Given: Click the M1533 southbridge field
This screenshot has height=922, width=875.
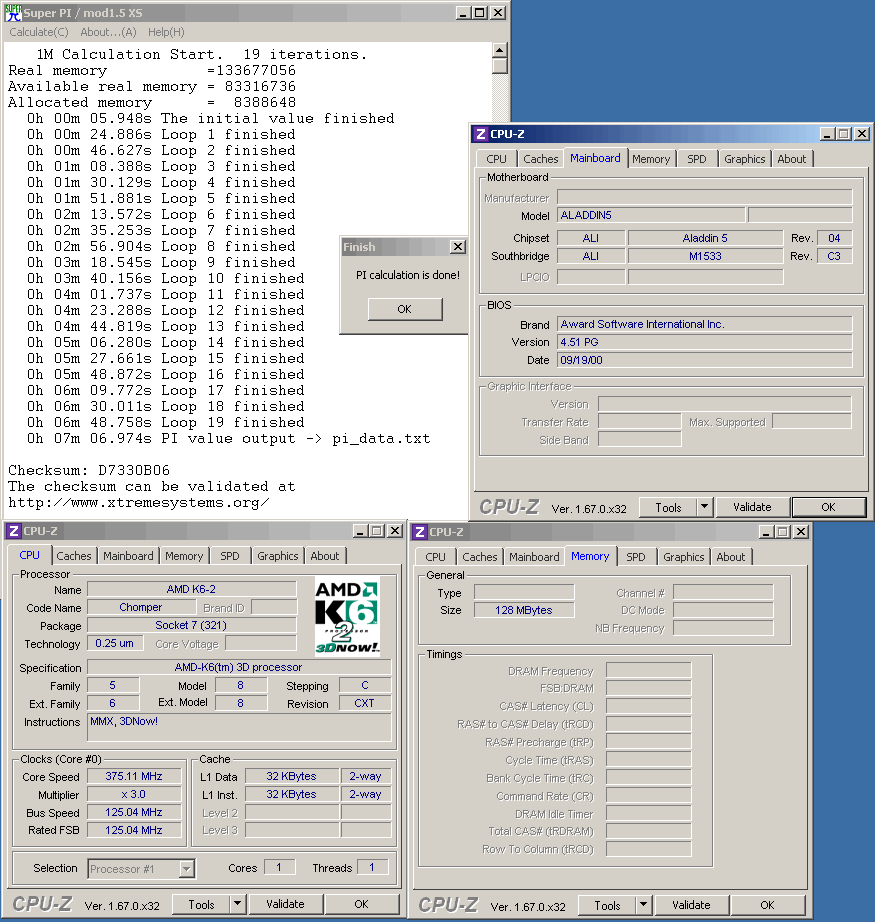Looking at the screenshot, I should click(x=705, y=256).
